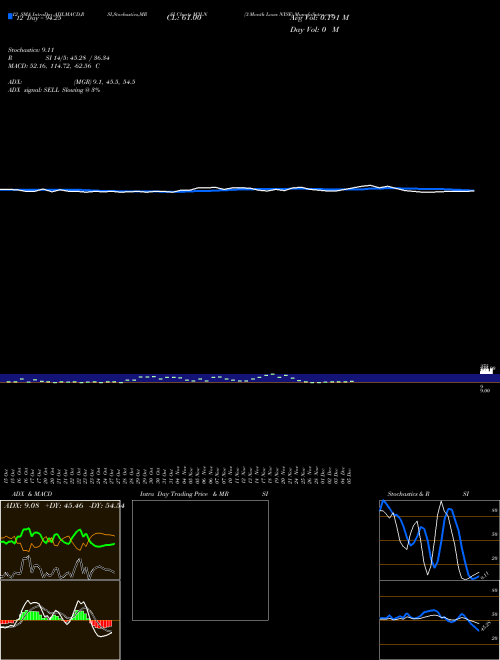
Task: Click the 'Avg Vol: 0.191 M' text
Action: click(x=319, y=18)
